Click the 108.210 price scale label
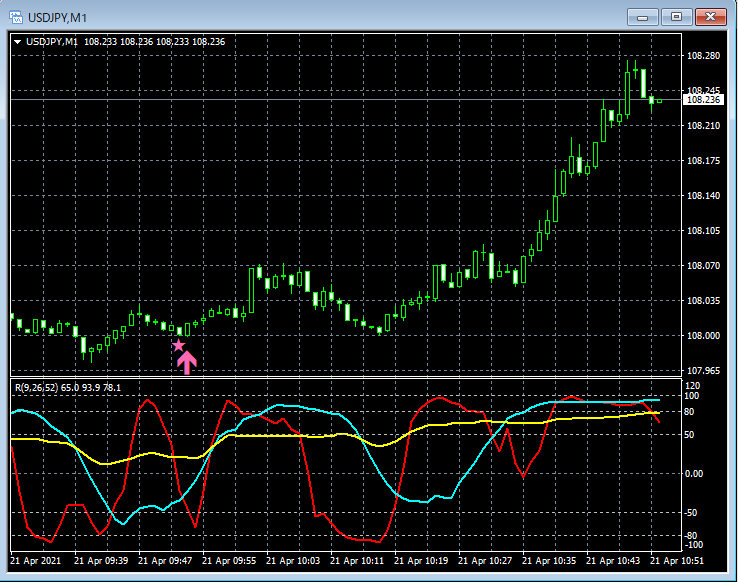The image size is (739, 582). click(703, 125)
